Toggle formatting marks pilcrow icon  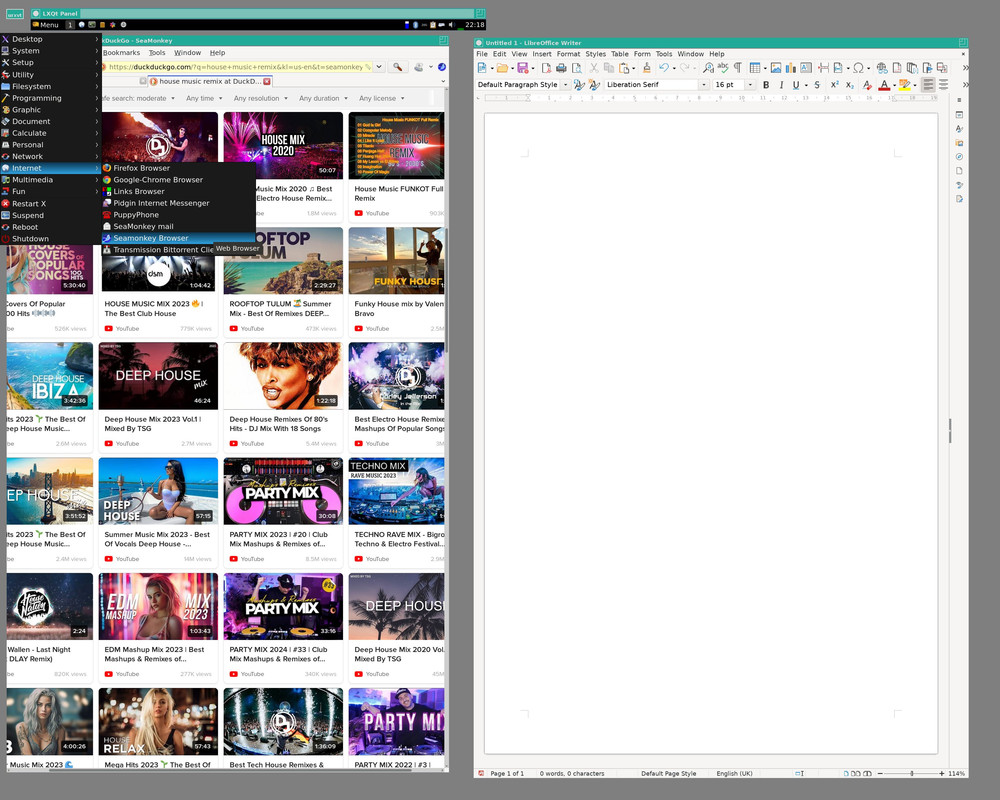738,68
